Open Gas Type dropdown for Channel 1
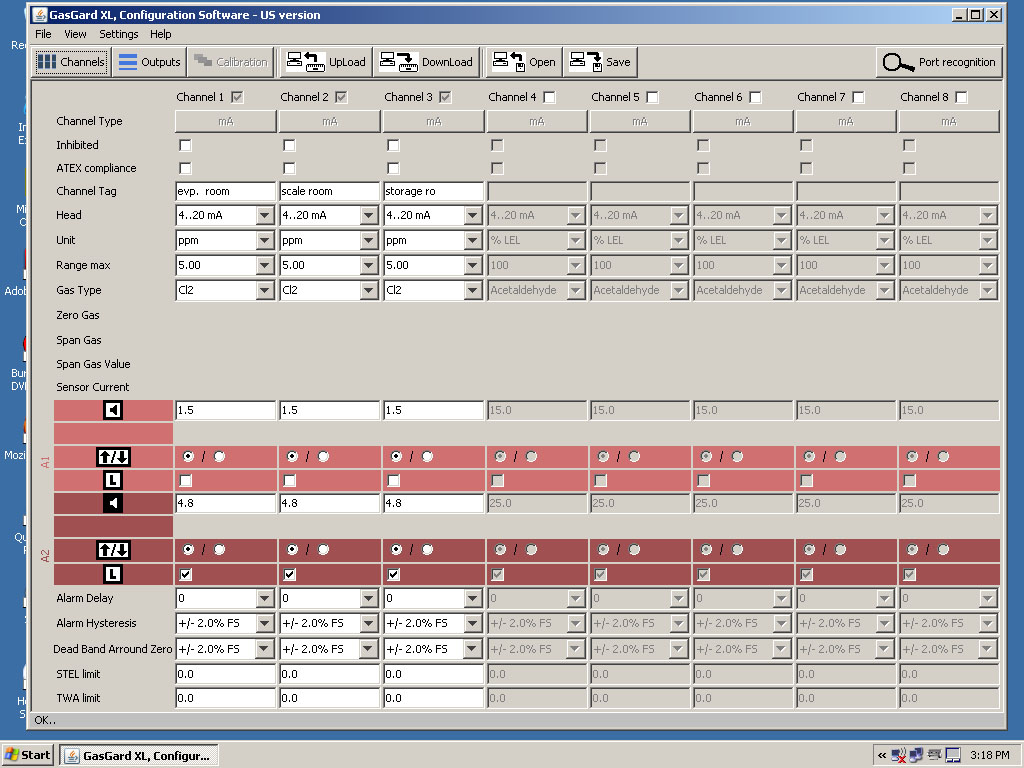This screenshot has width=1024, height=768. 264,290
